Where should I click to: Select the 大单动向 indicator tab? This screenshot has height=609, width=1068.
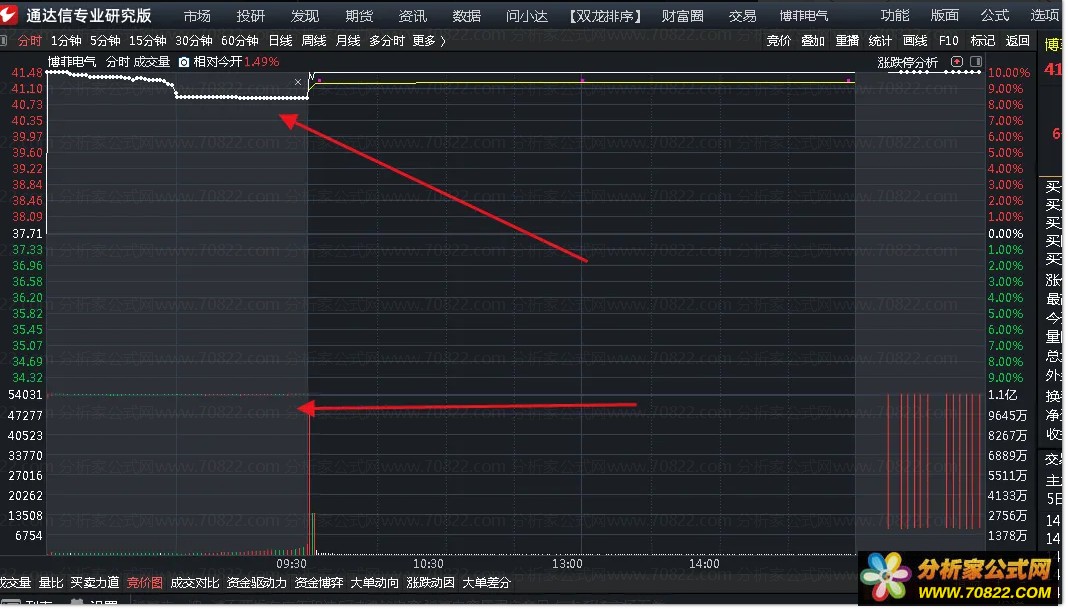coord(375,583)
